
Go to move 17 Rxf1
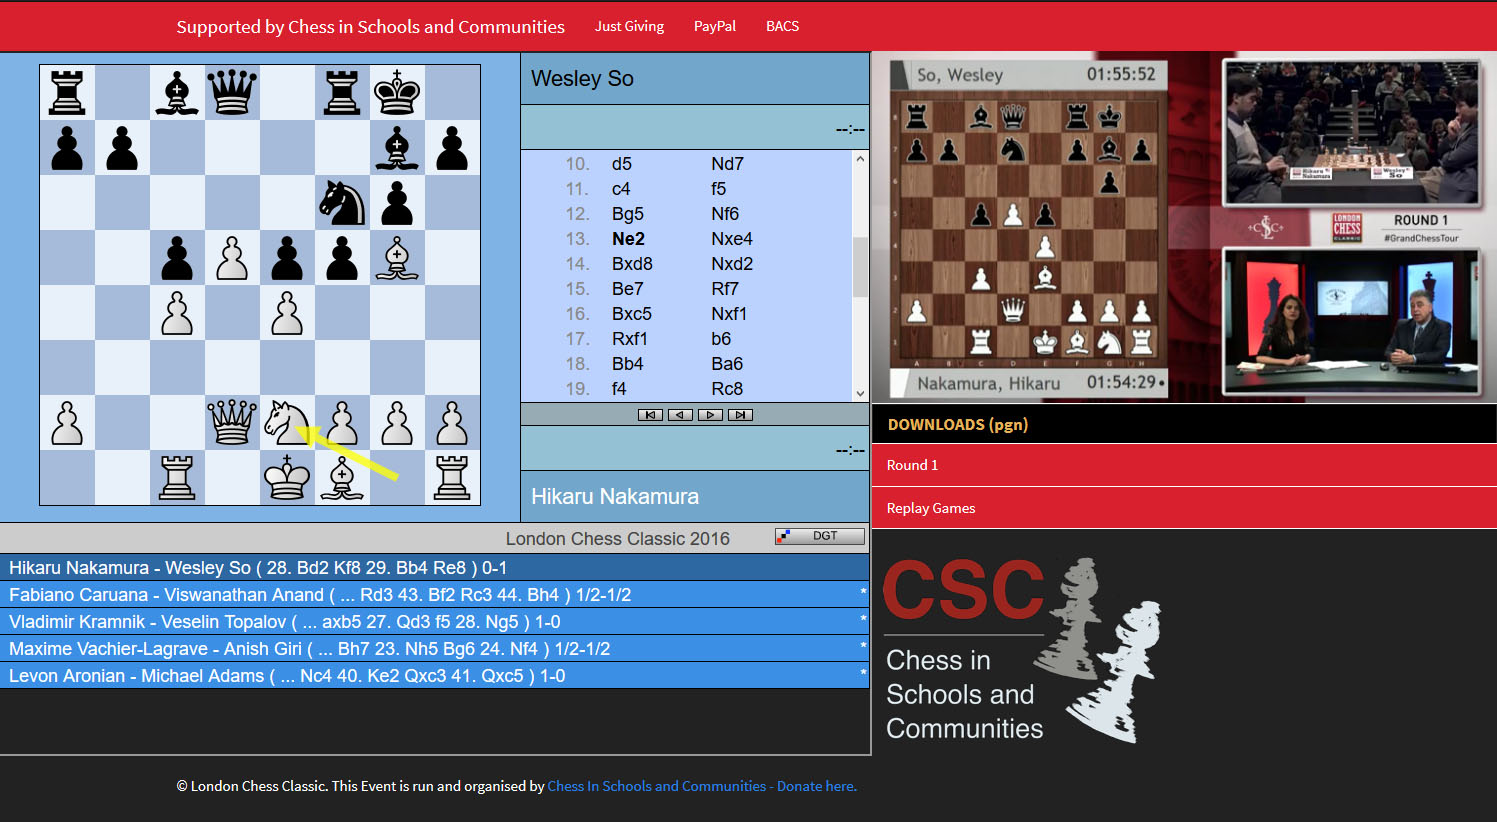[630, 339]
